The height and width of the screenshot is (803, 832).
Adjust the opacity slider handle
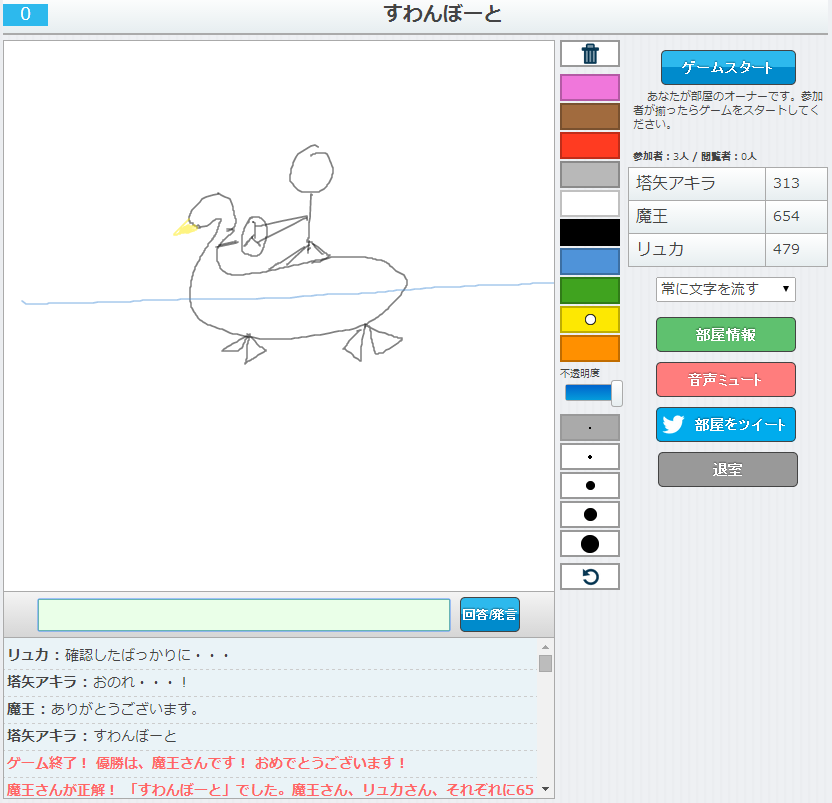(617, 393)
